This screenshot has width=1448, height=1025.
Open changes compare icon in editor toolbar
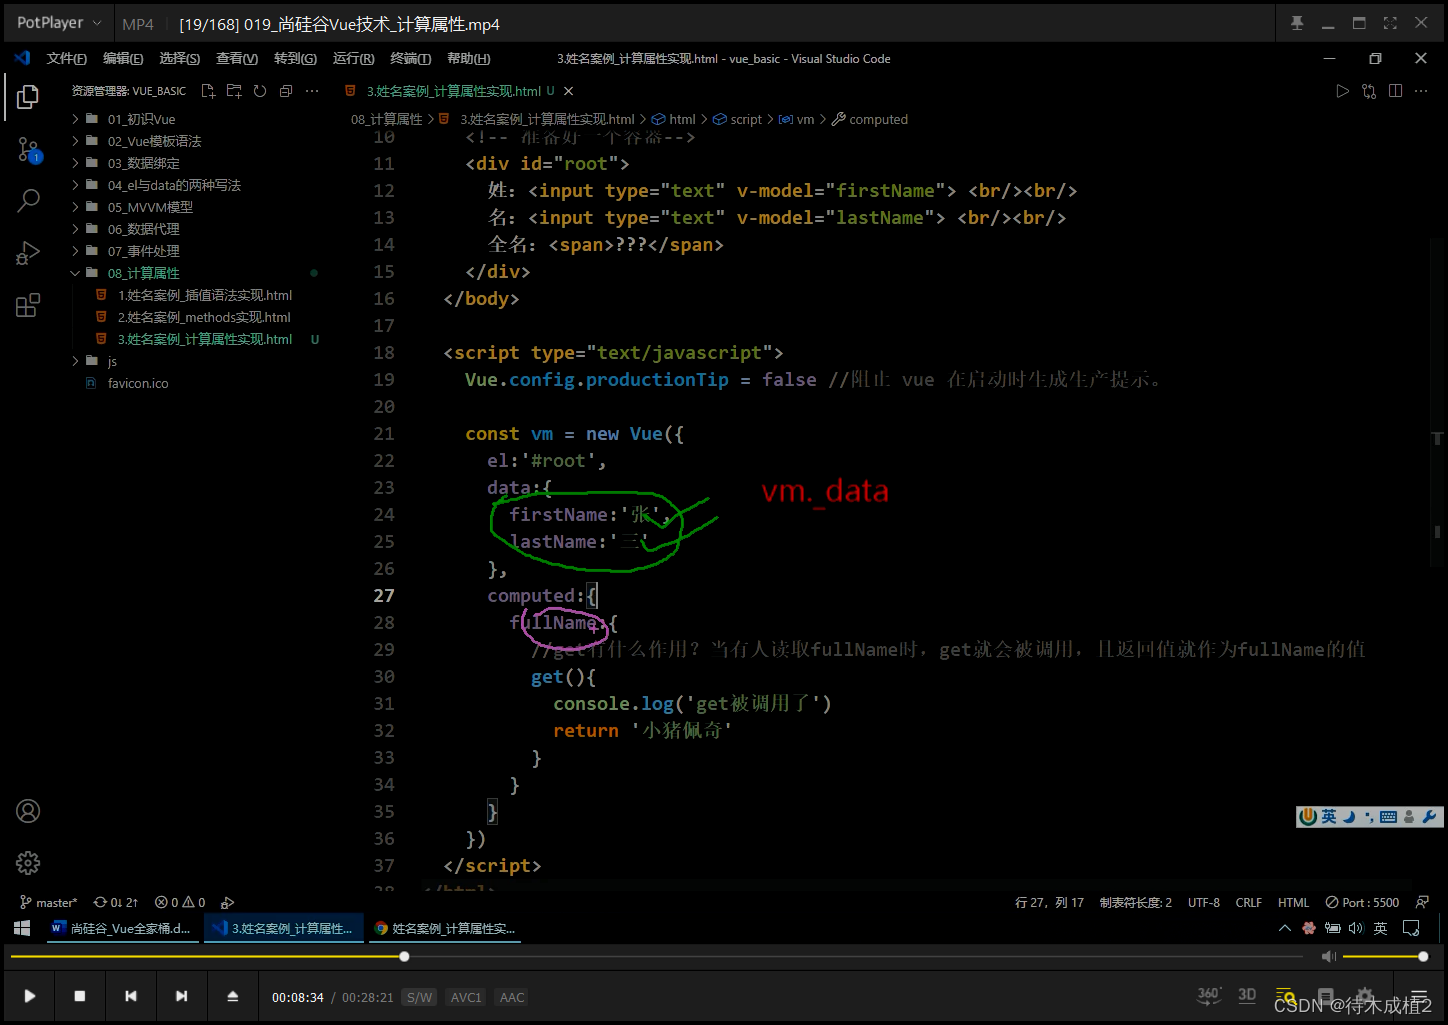click(x=1369, y=91)
